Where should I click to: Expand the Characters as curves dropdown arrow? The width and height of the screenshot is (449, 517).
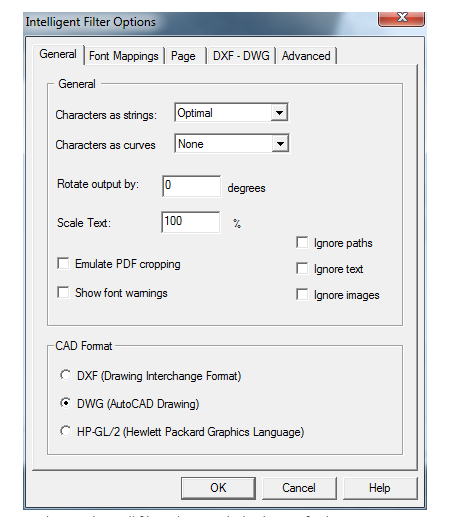tap(280, 144)
